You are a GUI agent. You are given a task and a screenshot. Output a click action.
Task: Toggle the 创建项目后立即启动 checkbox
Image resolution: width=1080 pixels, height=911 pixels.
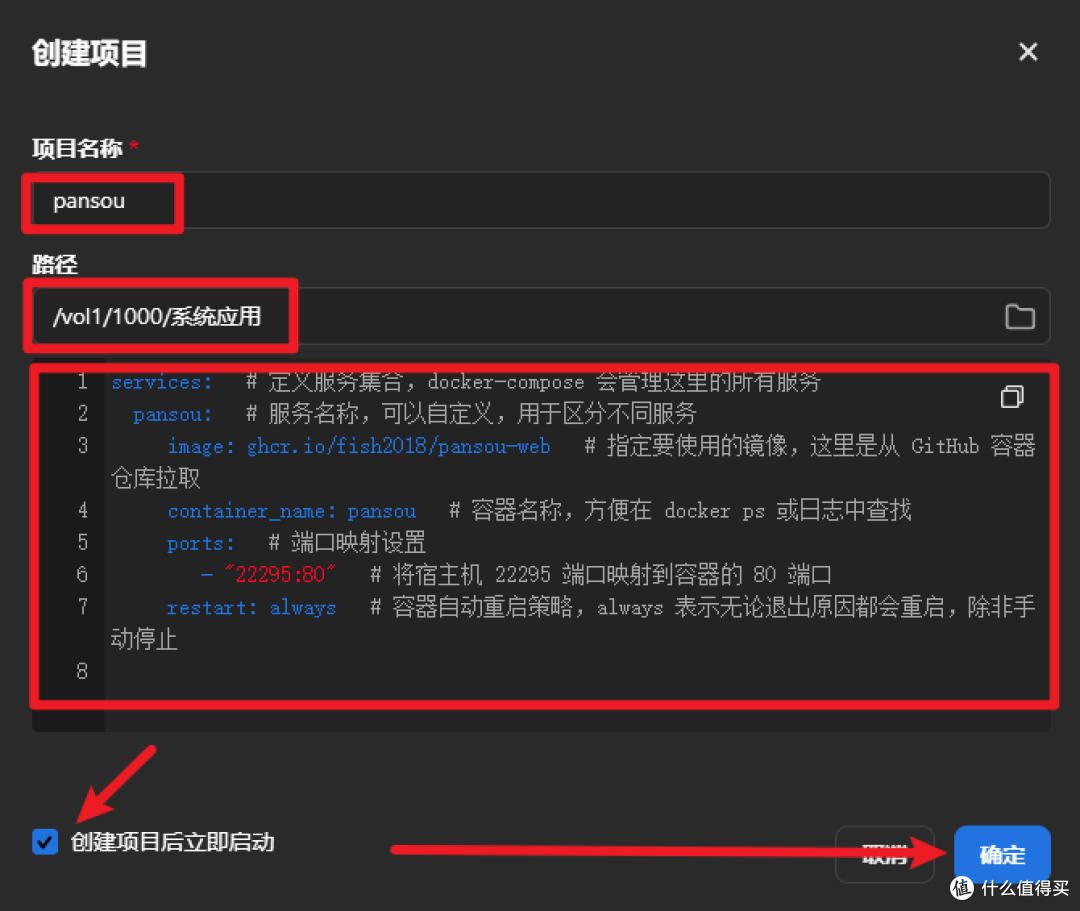pyautogui.click(x=44, y=842)
